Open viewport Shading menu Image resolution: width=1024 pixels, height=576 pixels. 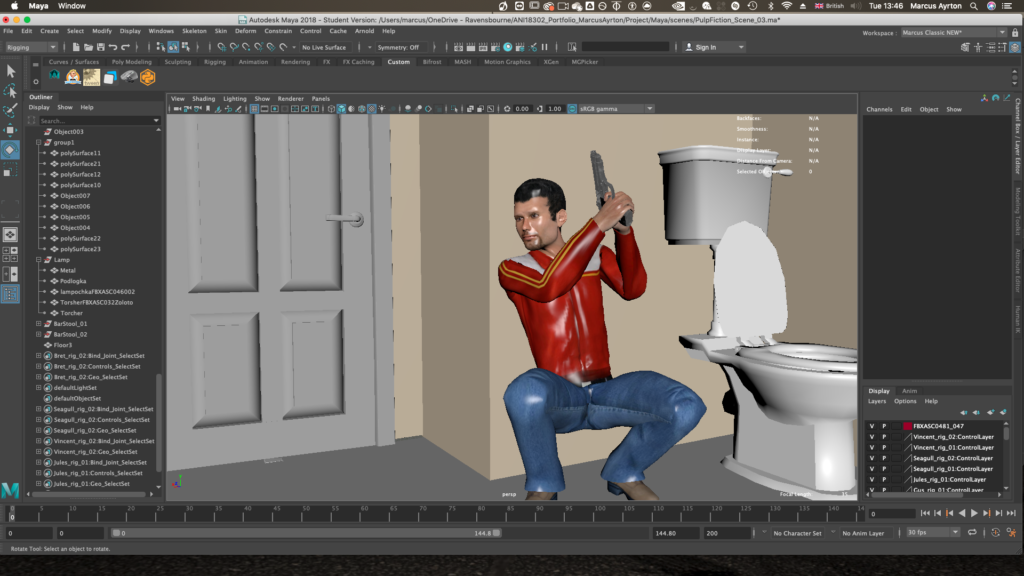[x=203, y=99]
